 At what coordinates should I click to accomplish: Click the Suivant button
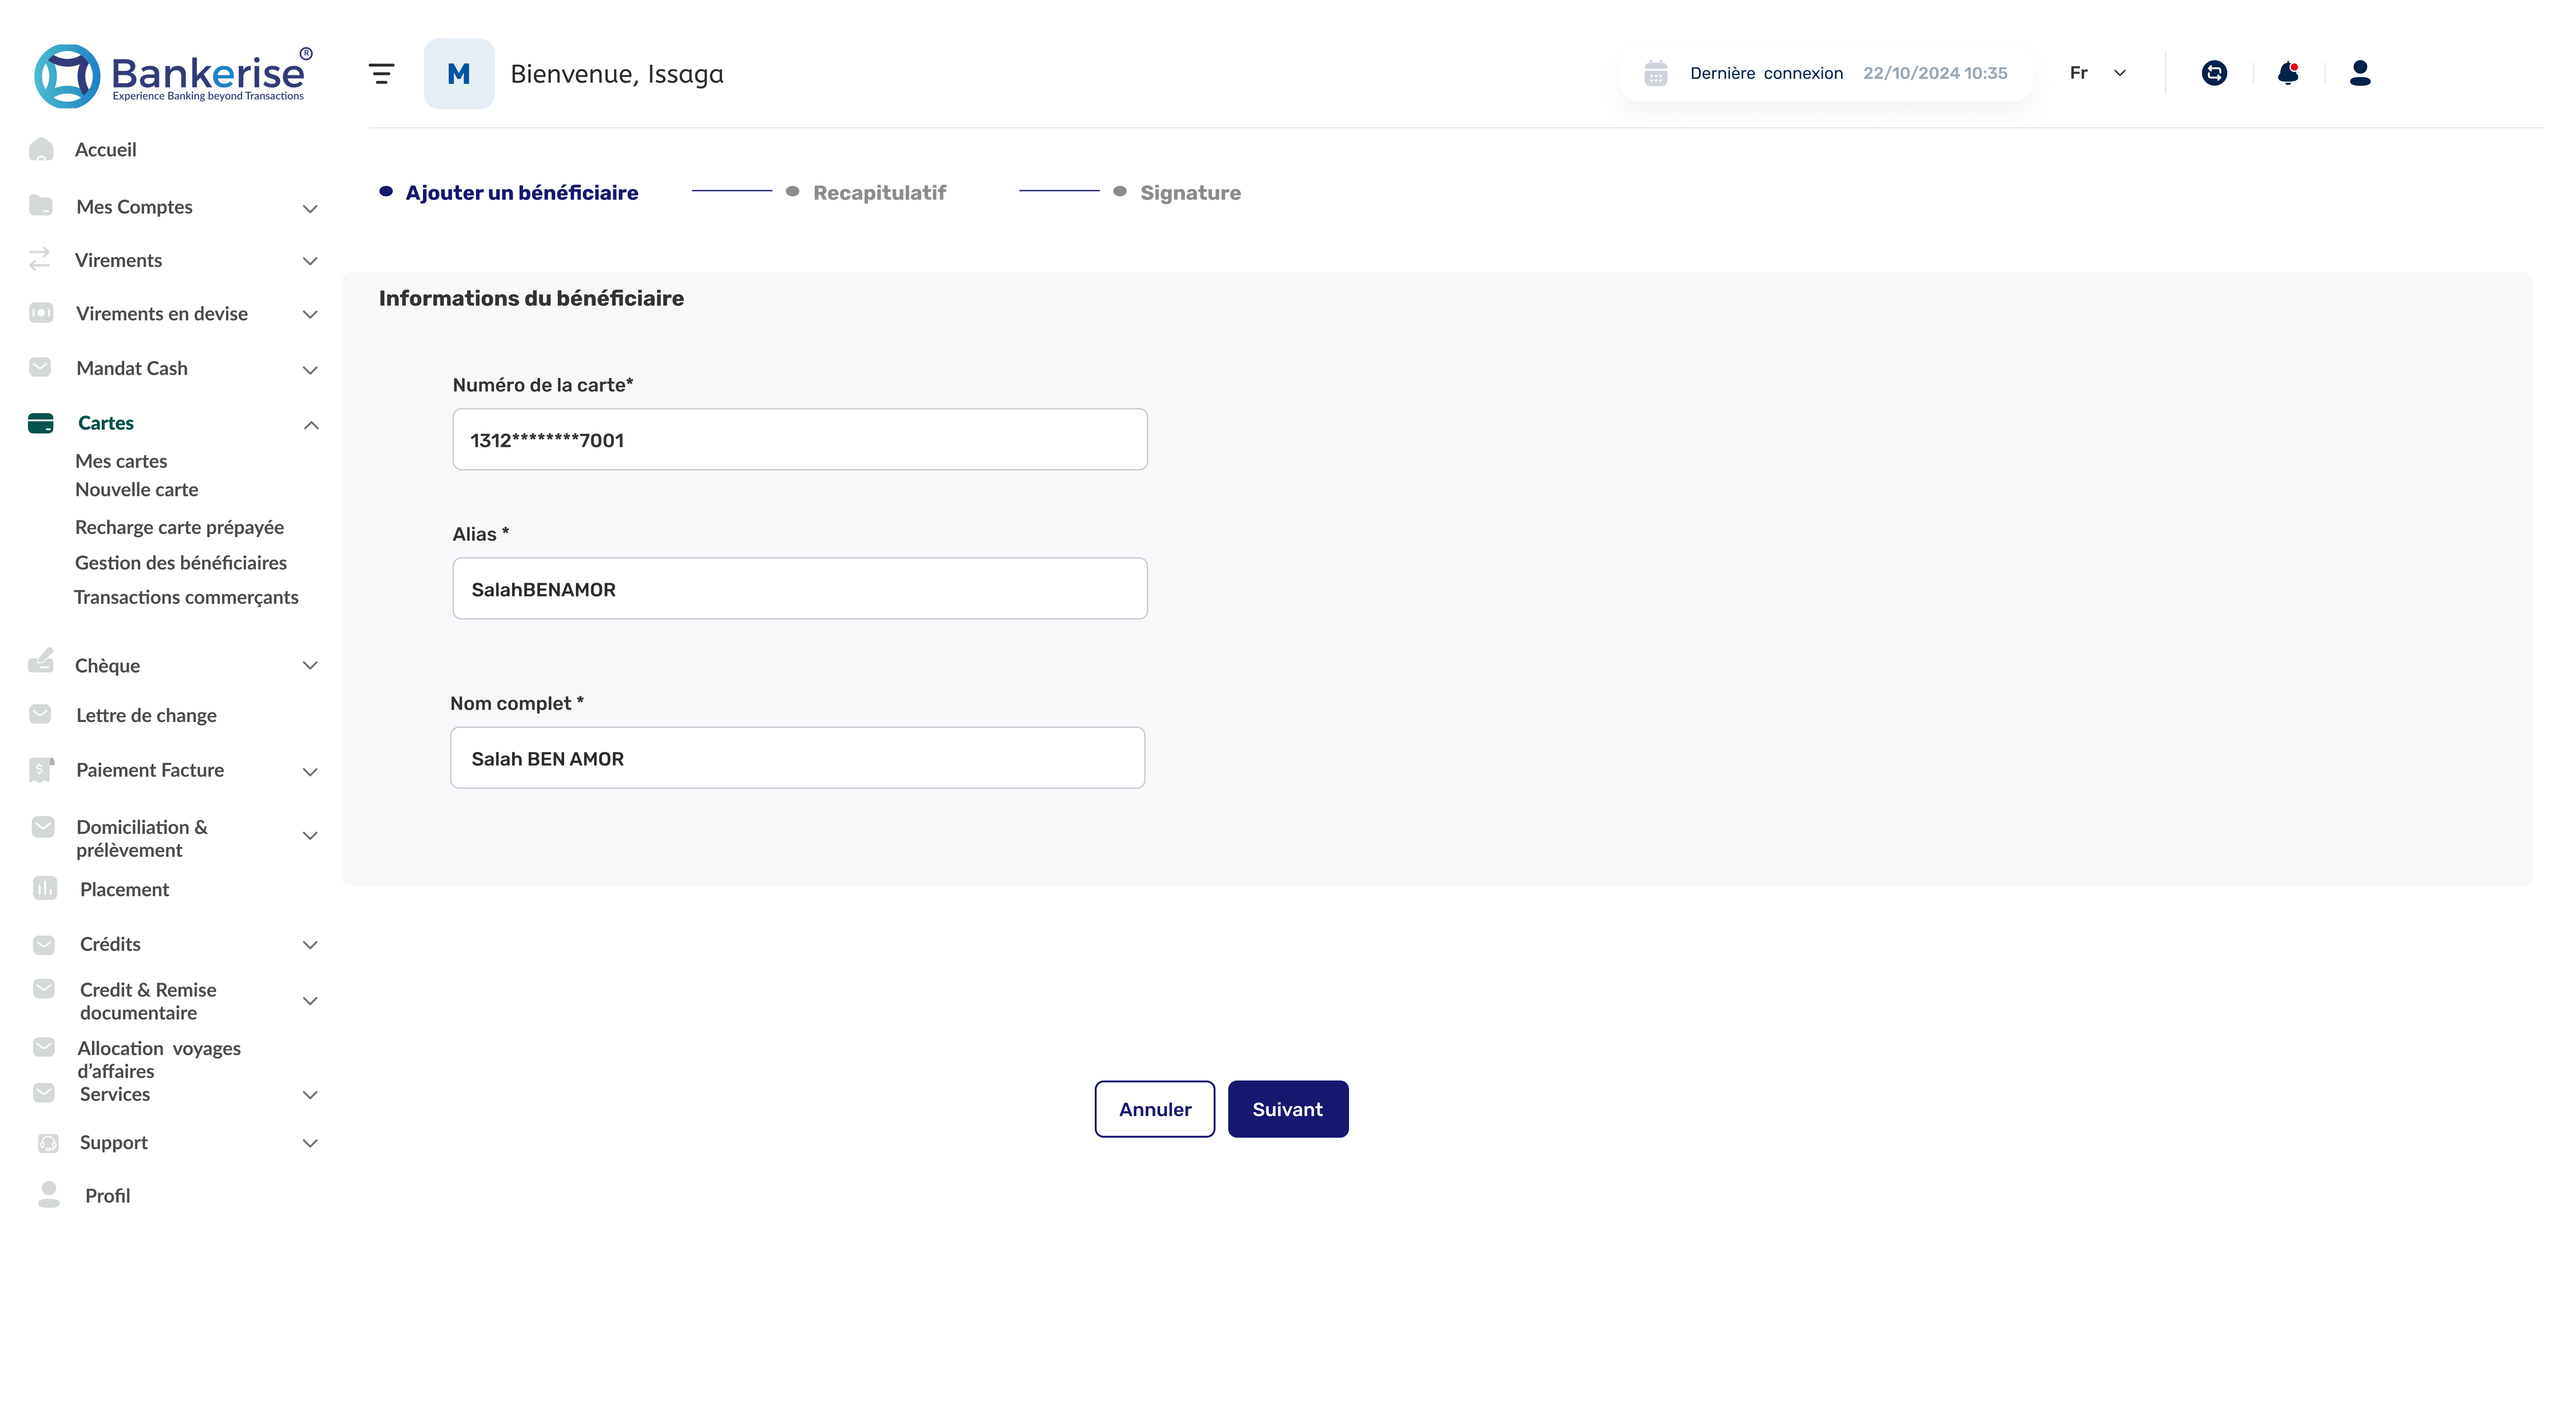[x=1288, y=1109]
